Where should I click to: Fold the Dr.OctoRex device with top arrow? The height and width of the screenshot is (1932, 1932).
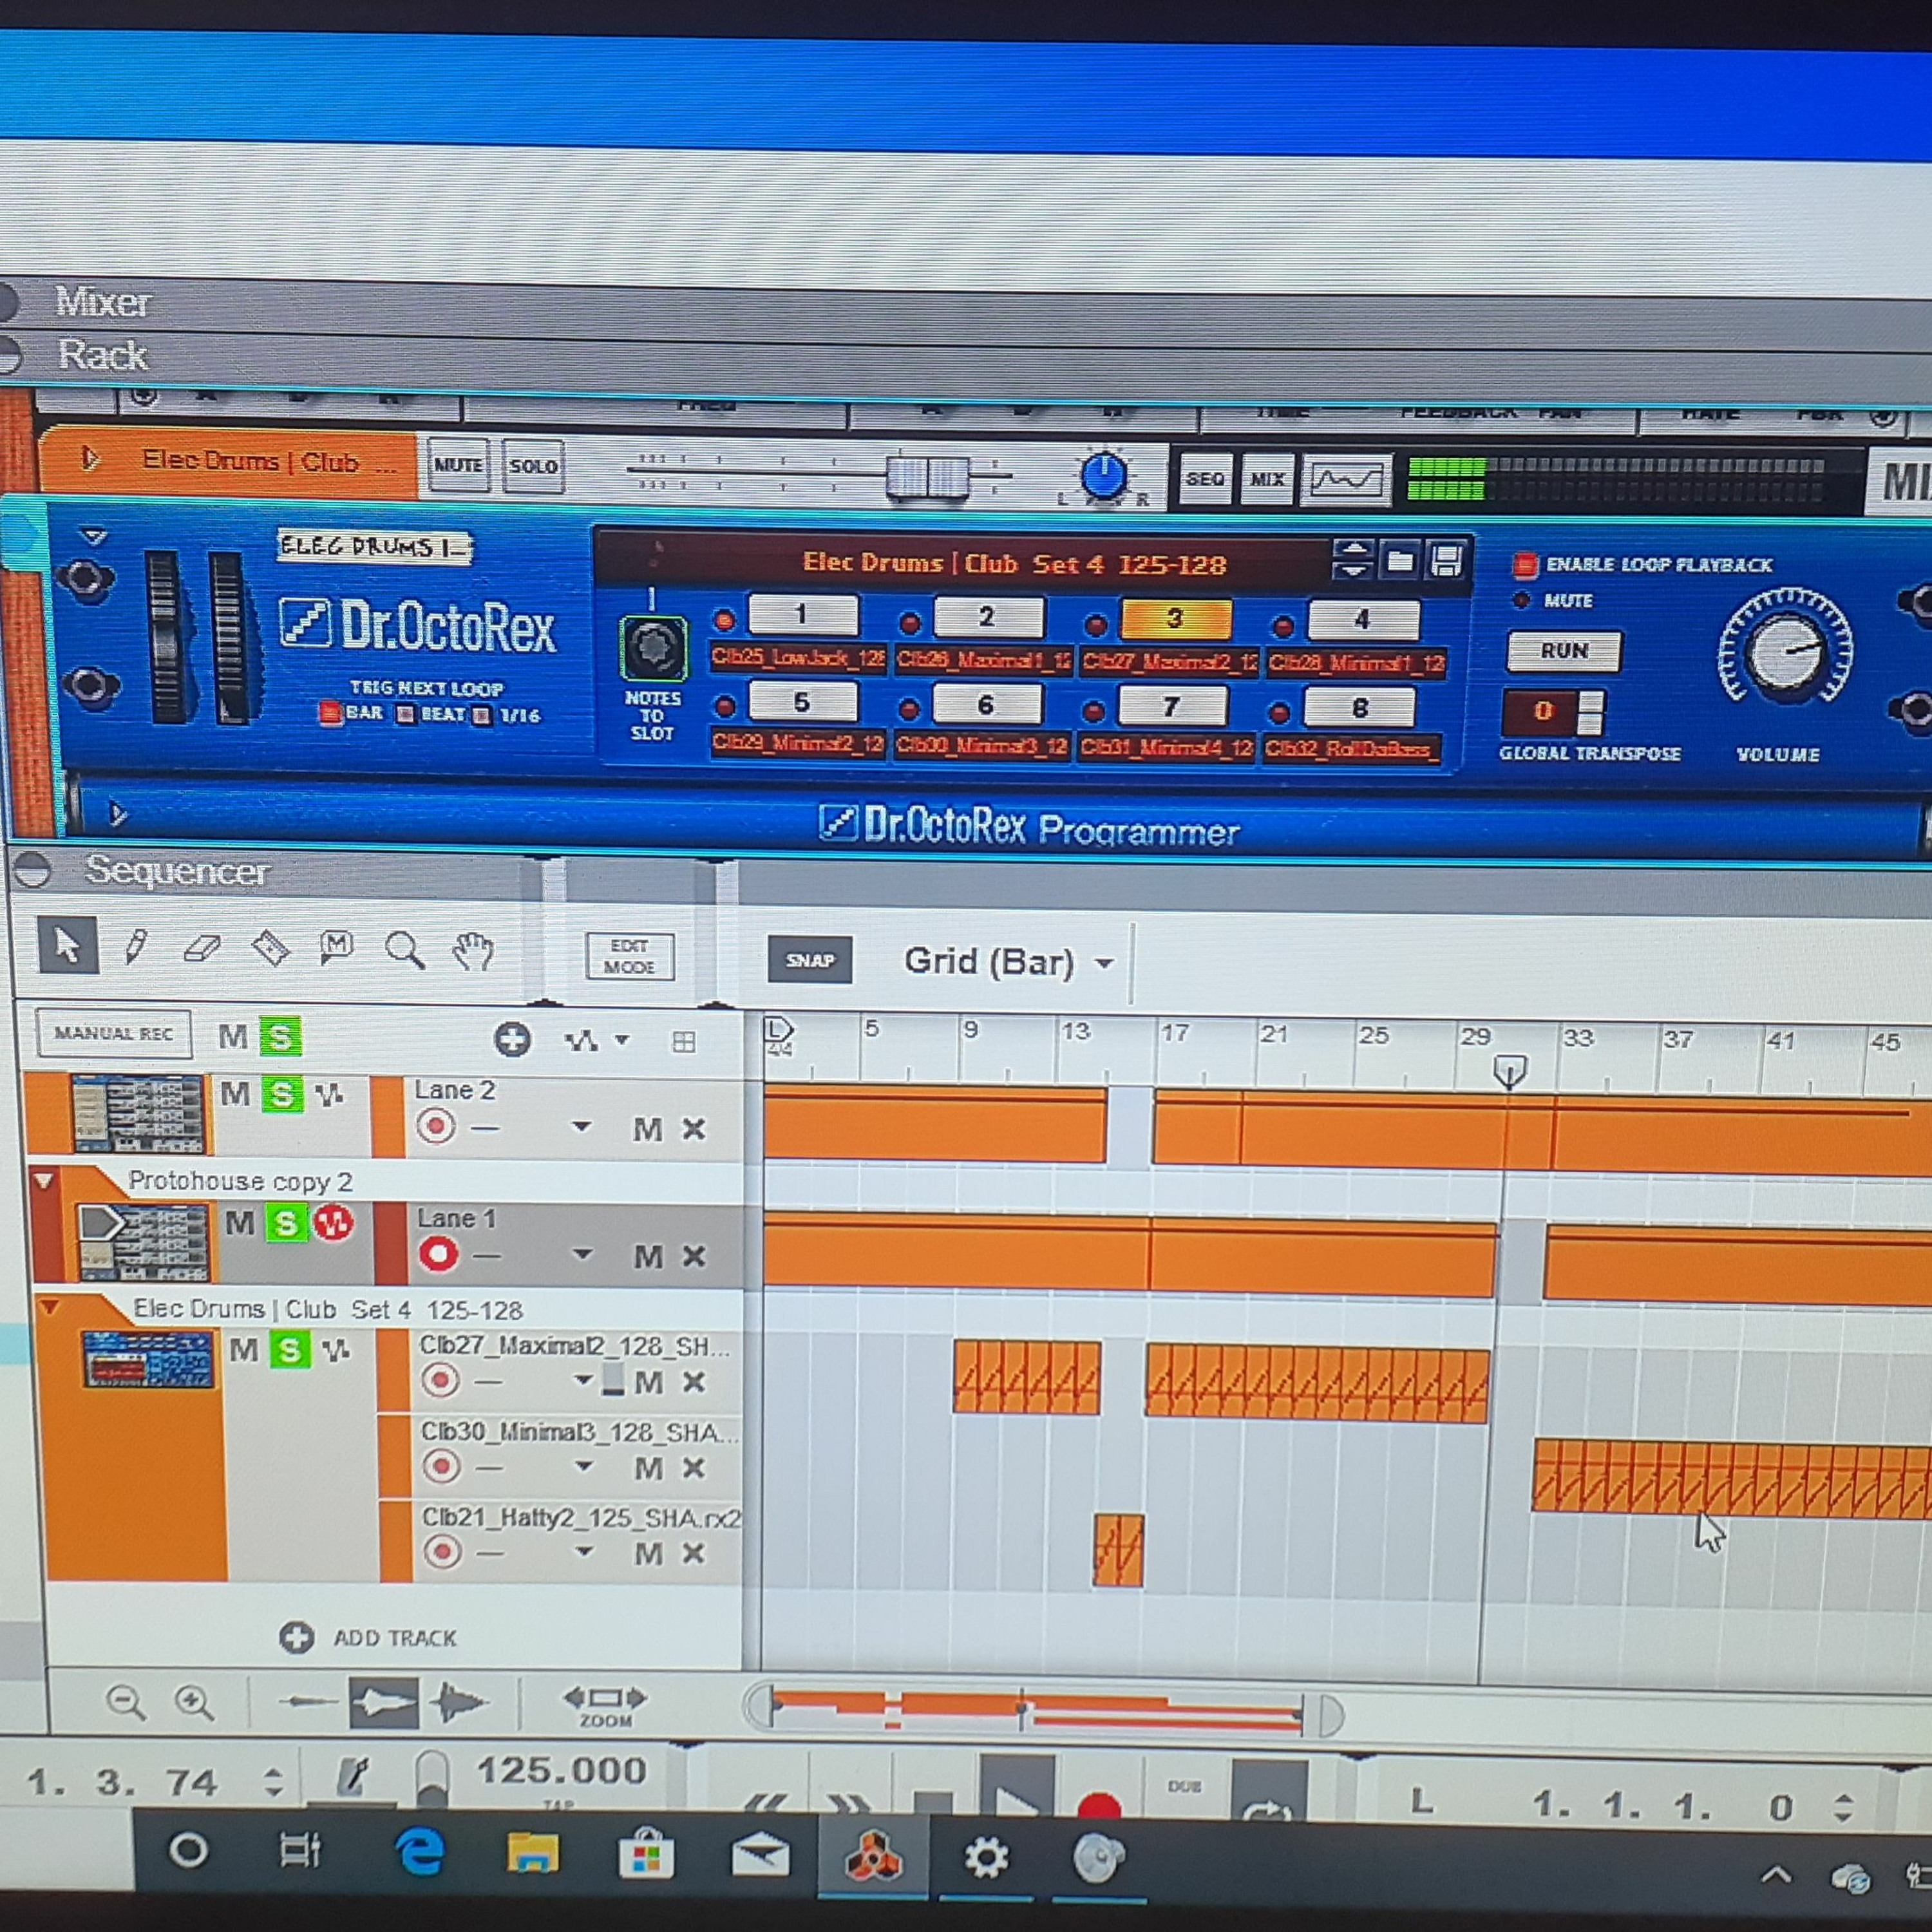[x=93, y=537]
